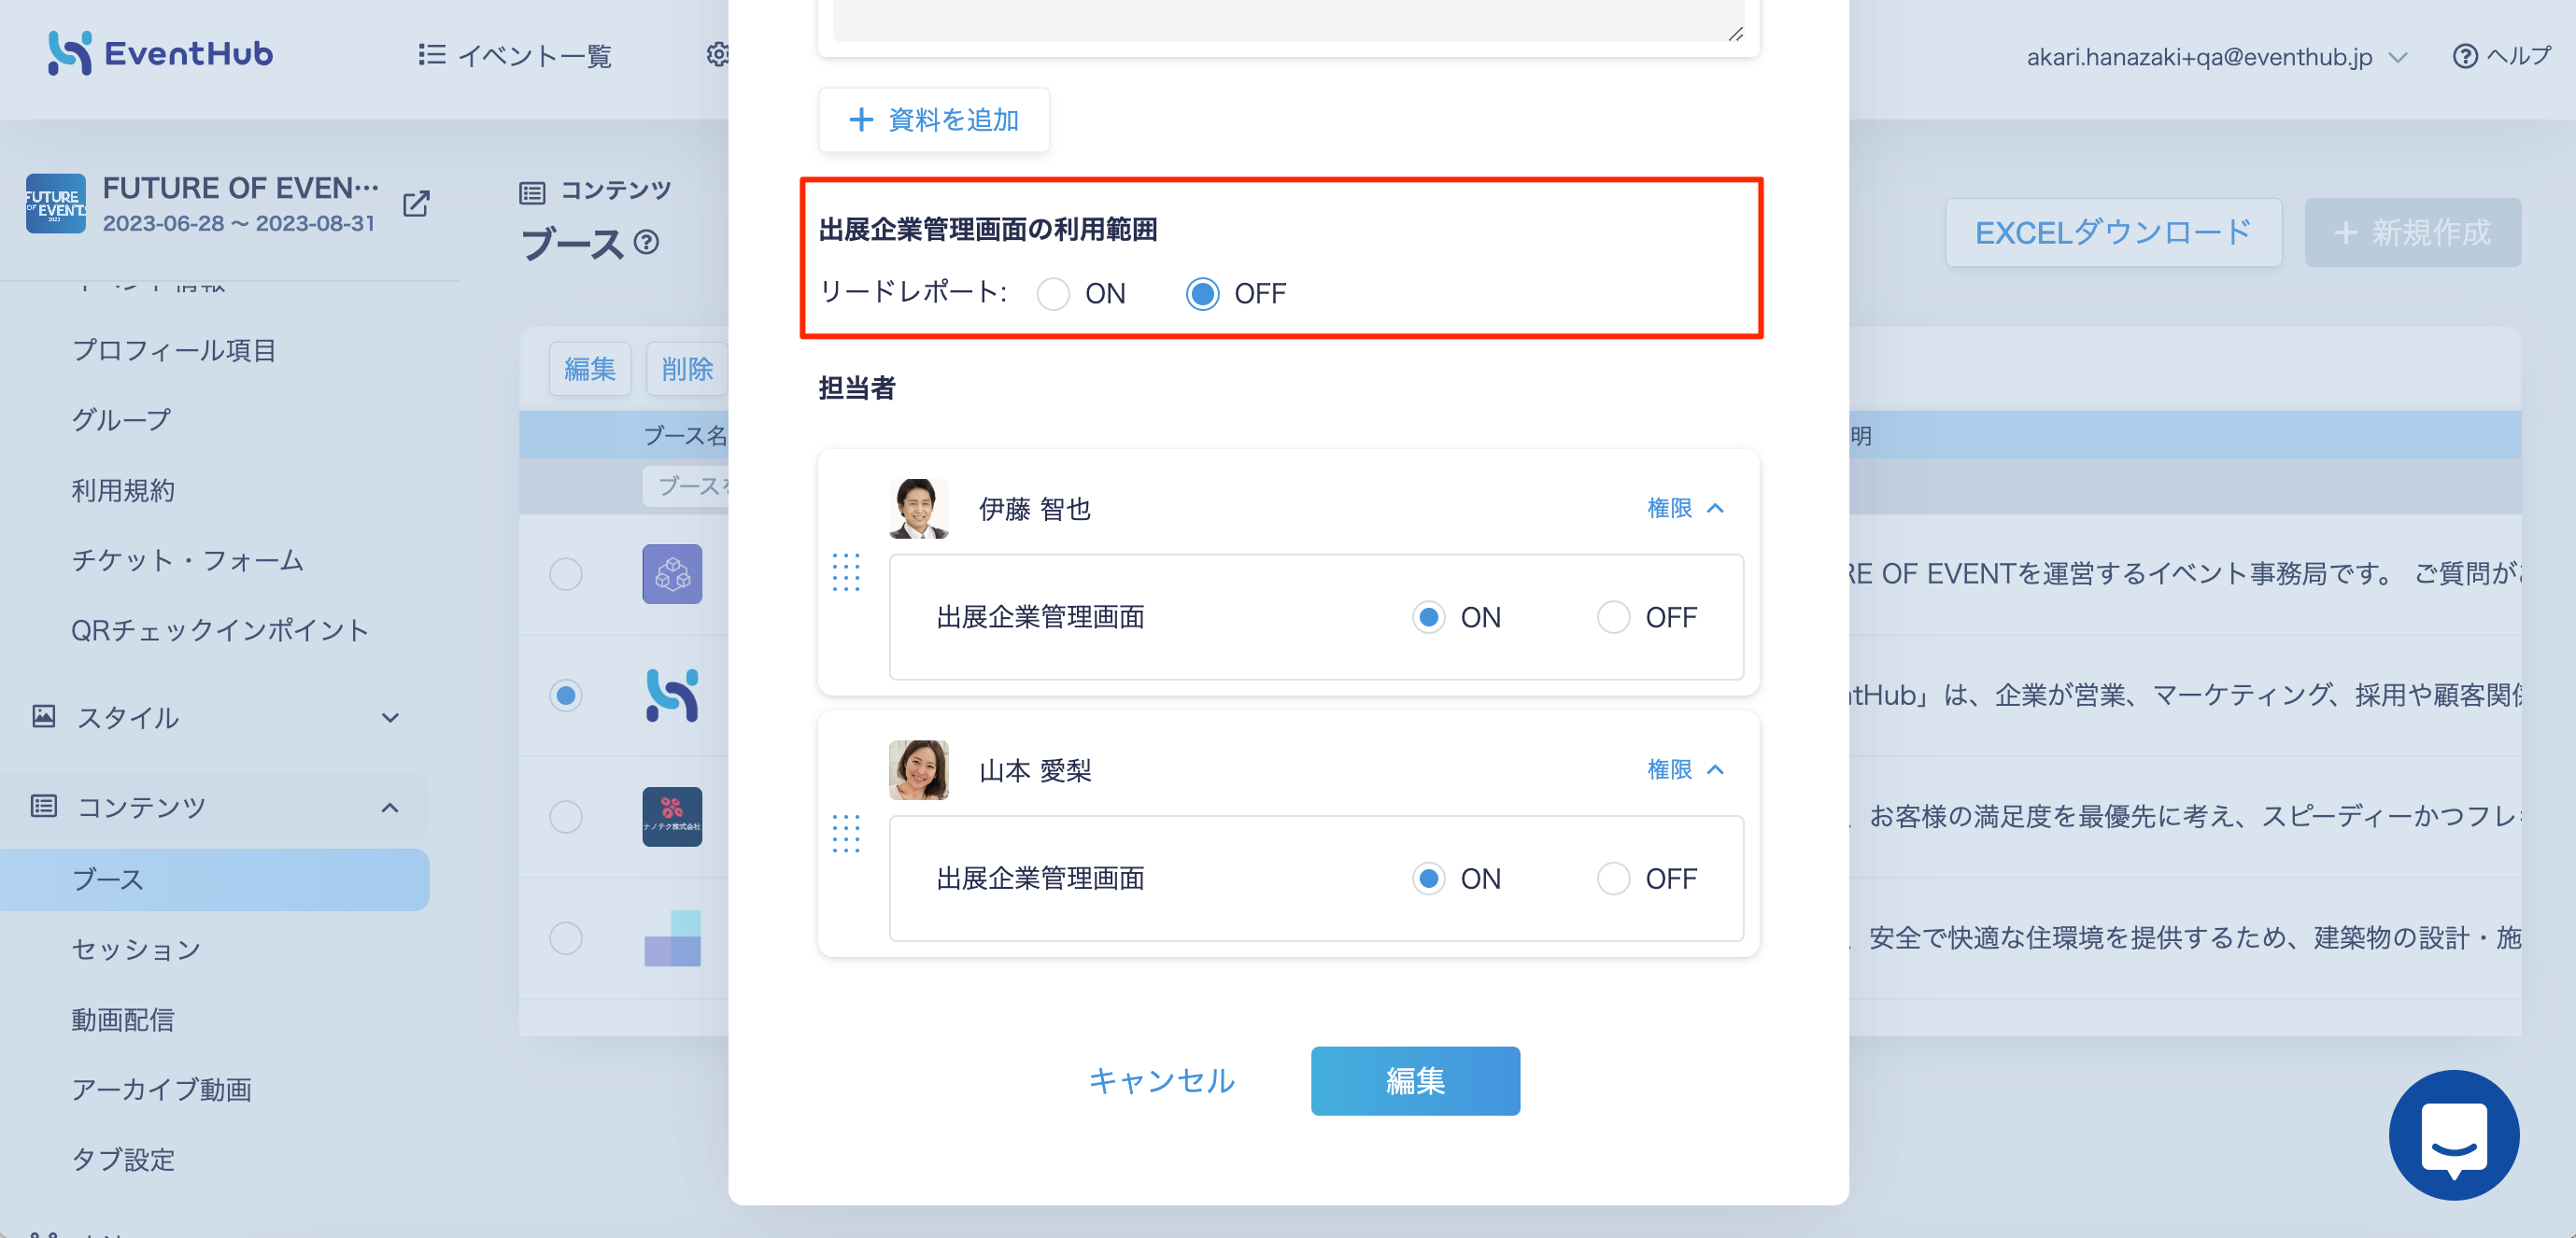Set リードレポート to OFF
This screenshot has height=1238, width=2576.
click(1202, 294)
